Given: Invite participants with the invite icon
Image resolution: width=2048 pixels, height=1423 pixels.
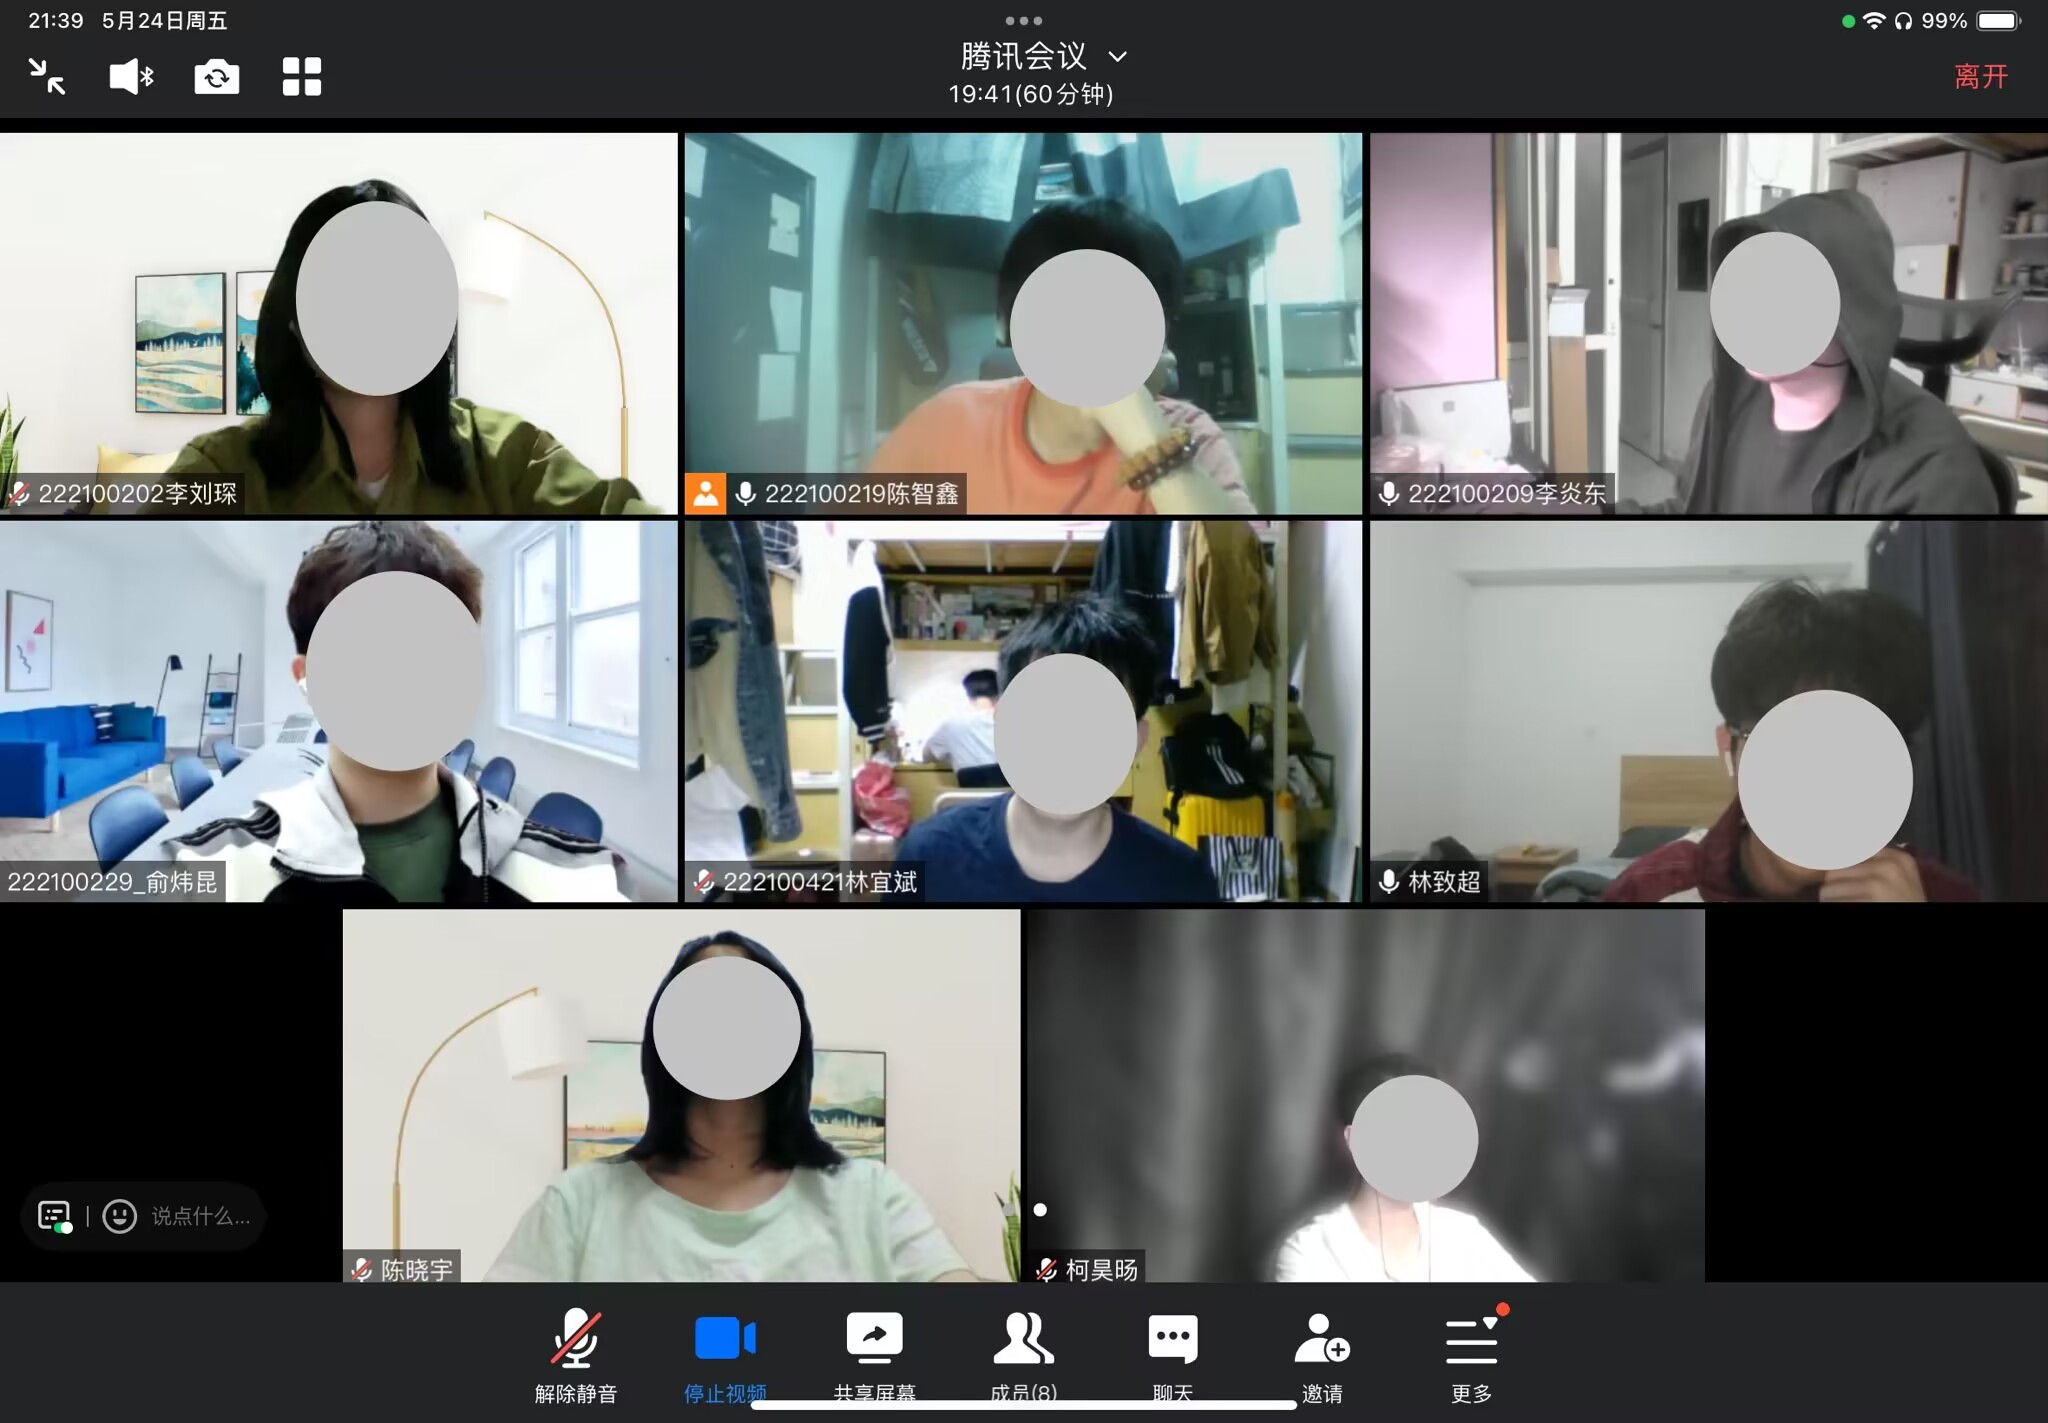Looking at the screenshot, I should [1321, 1352].
